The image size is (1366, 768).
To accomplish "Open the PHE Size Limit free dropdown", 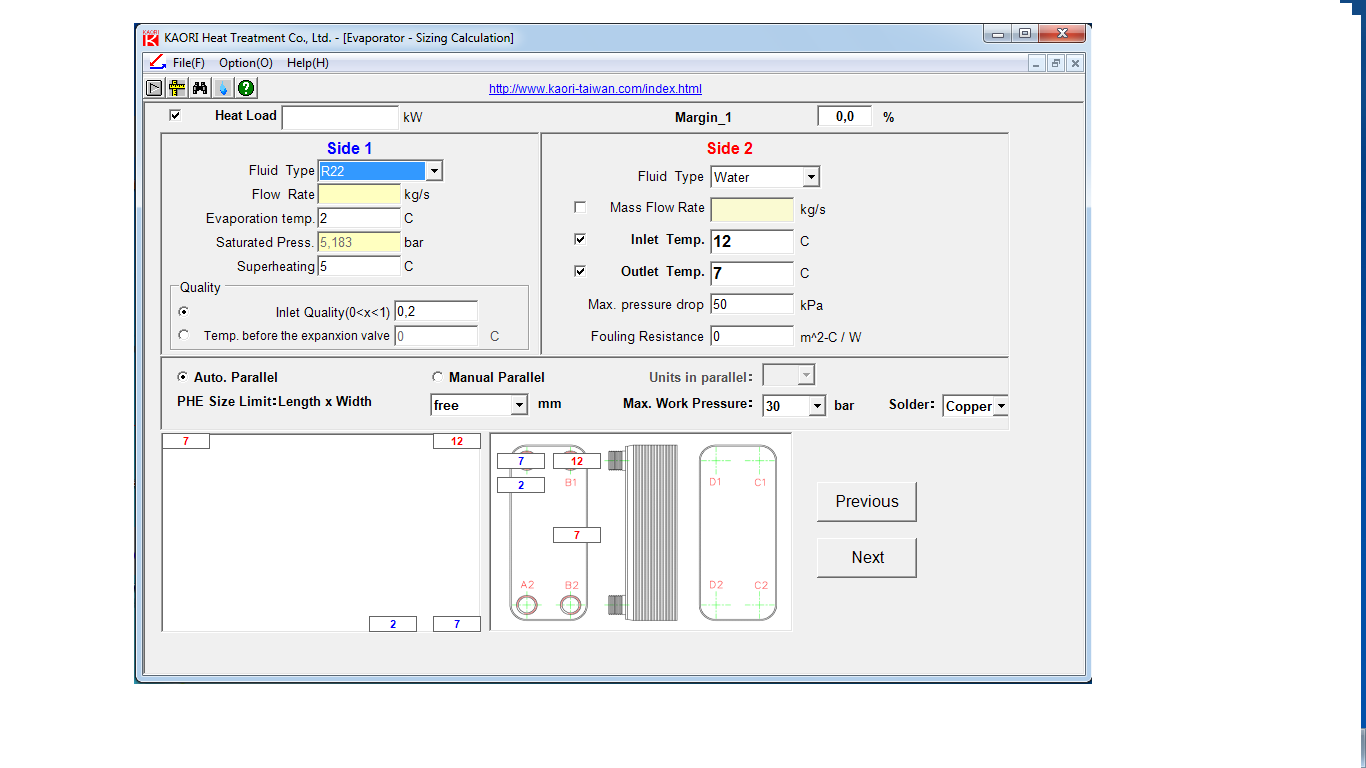I will (x=519, y=405).
